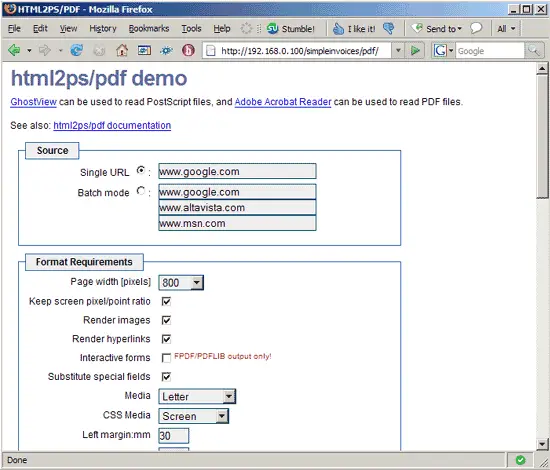Click the thumbs down icon
This screenshot has width=550, height=470.
click(x=389, y=28)
